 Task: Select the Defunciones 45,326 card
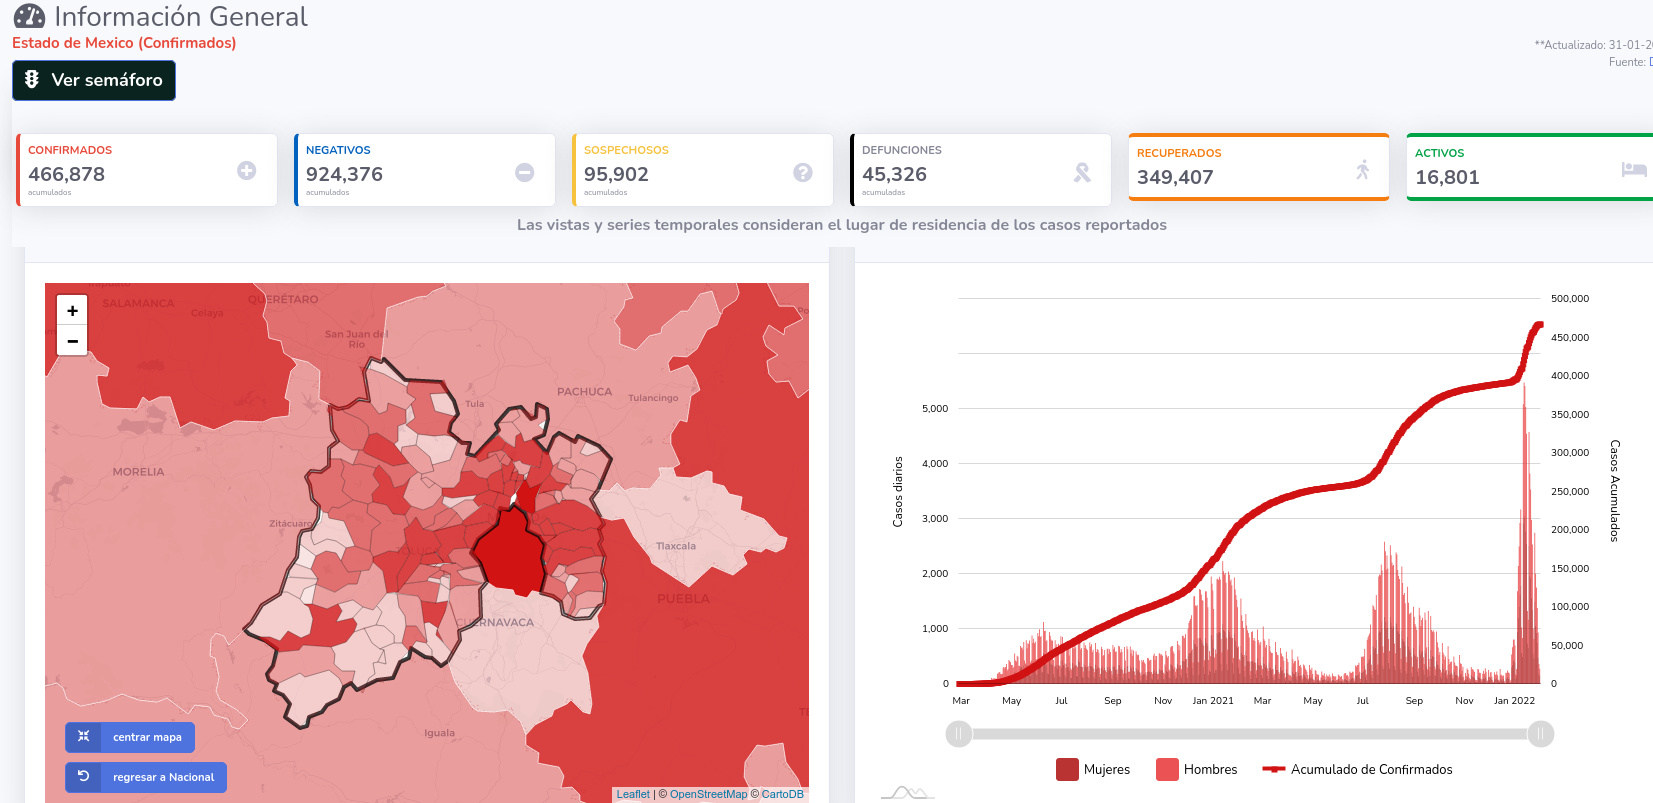[x=981, y=170]
